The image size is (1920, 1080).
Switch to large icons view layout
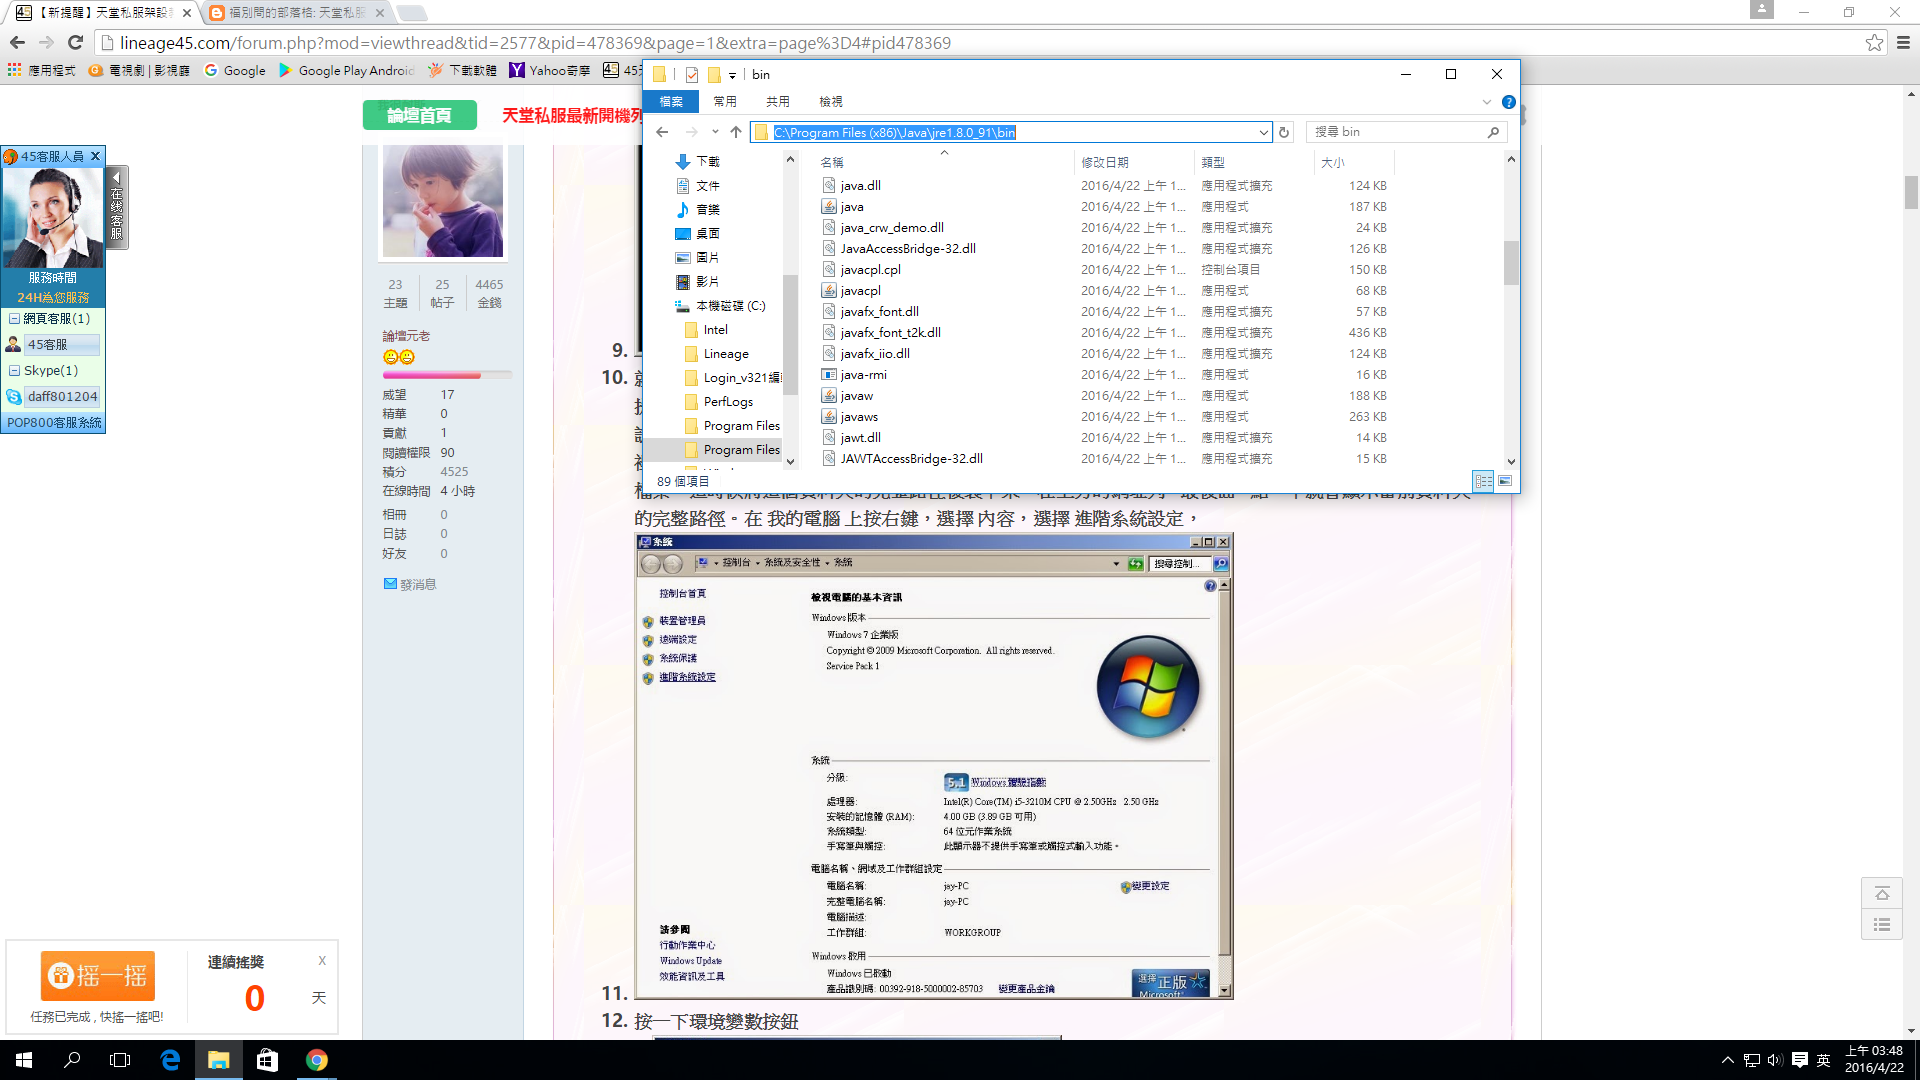1505,482
